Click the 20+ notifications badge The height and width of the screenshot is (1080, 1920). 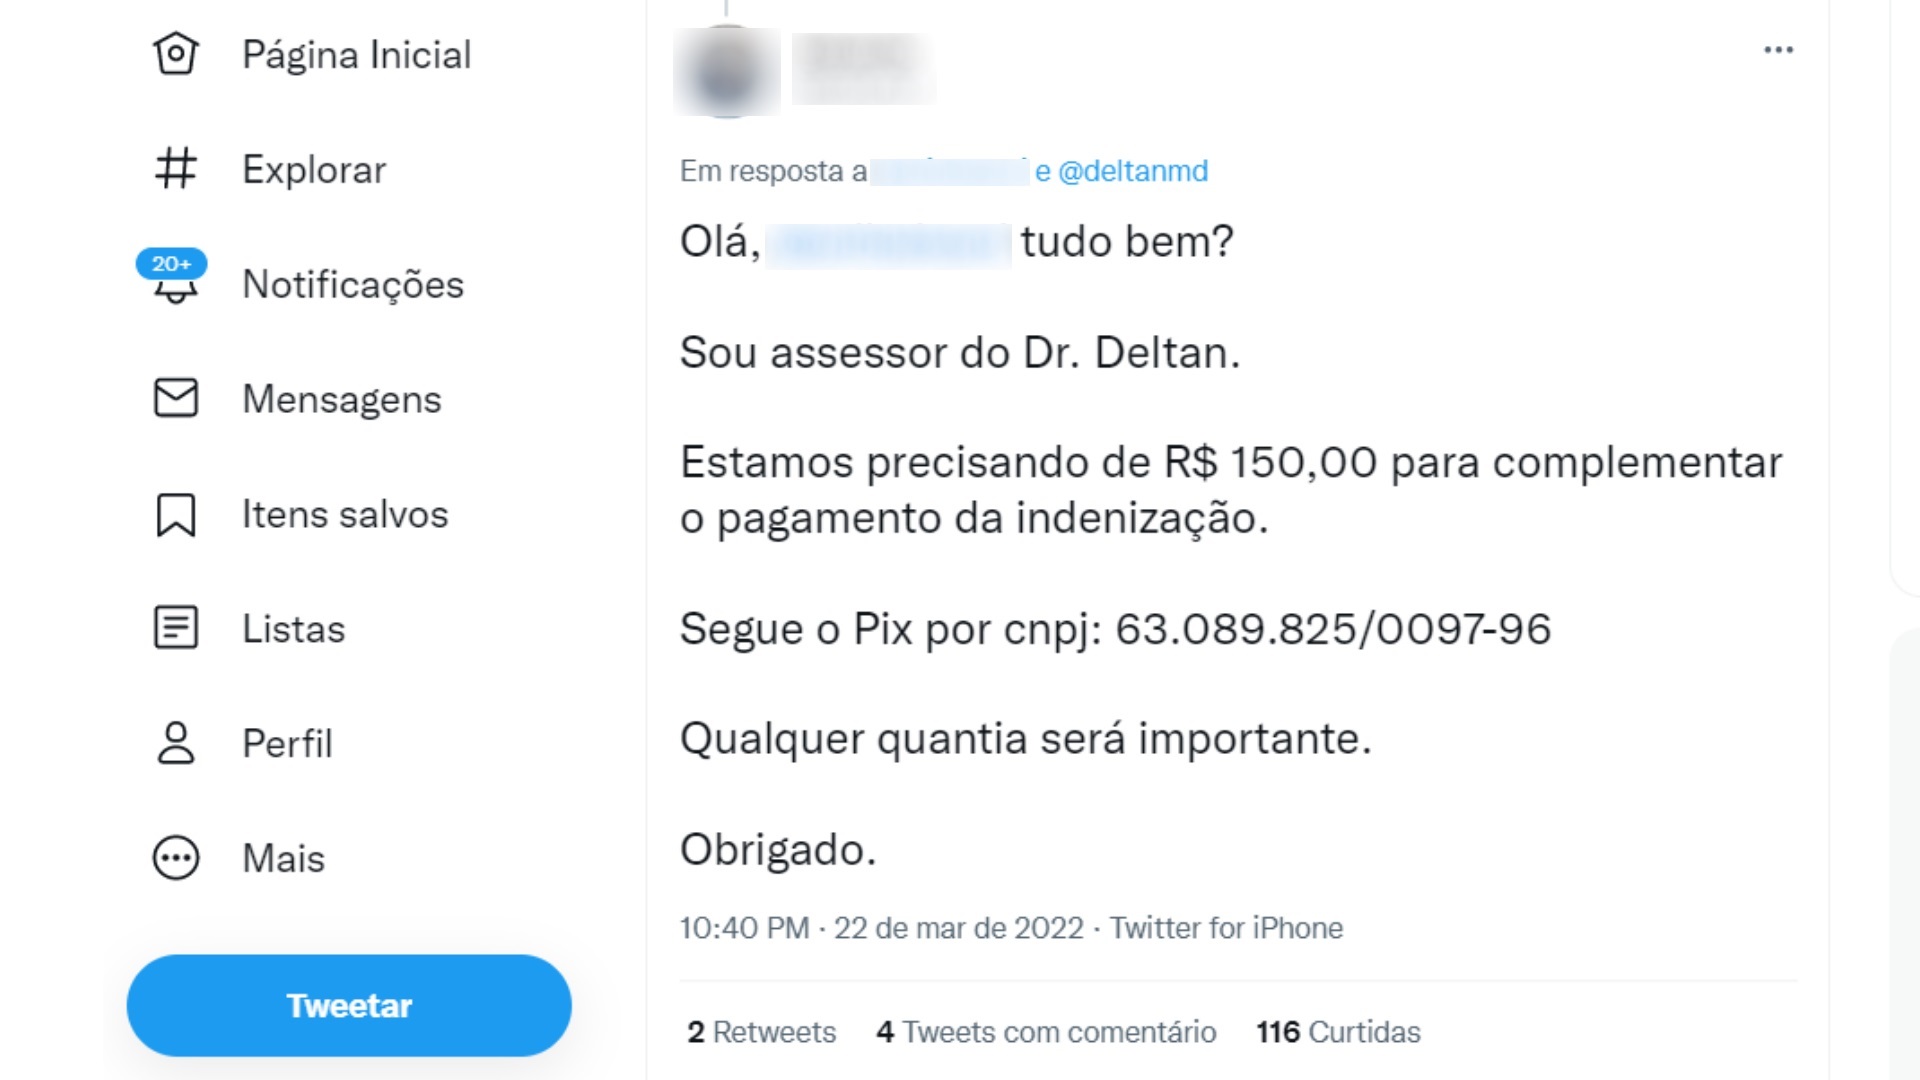[x=171, y=264]
